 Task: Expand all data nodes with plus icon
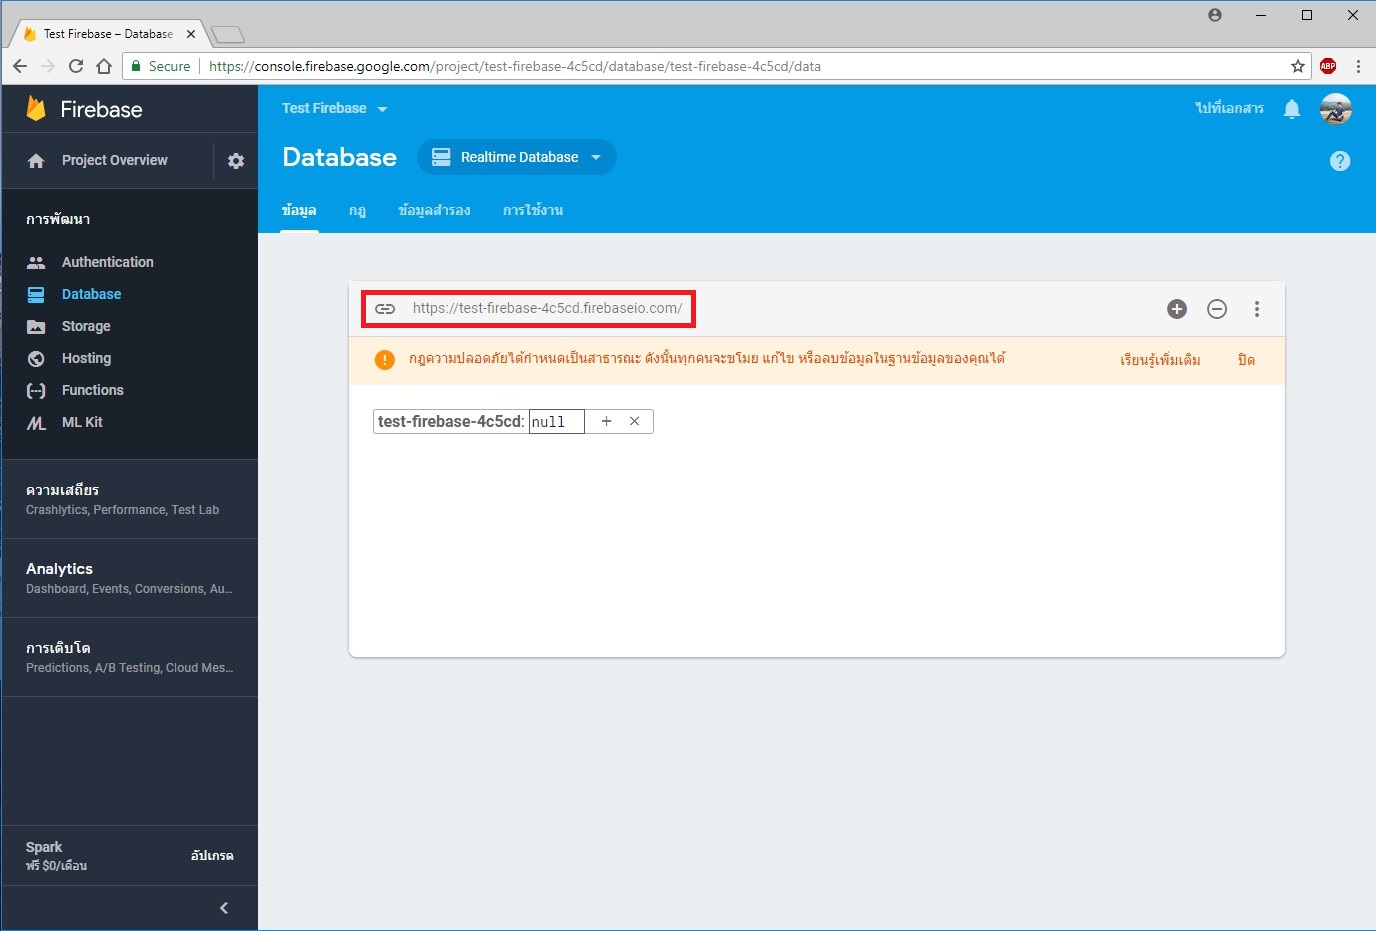point(1176,309)
